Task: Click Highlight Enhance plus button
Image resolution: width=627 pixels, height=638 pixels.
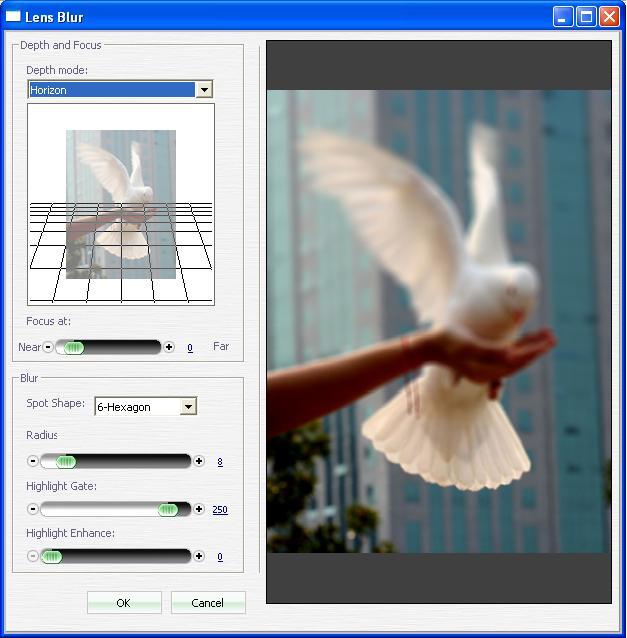Action: 199,556
